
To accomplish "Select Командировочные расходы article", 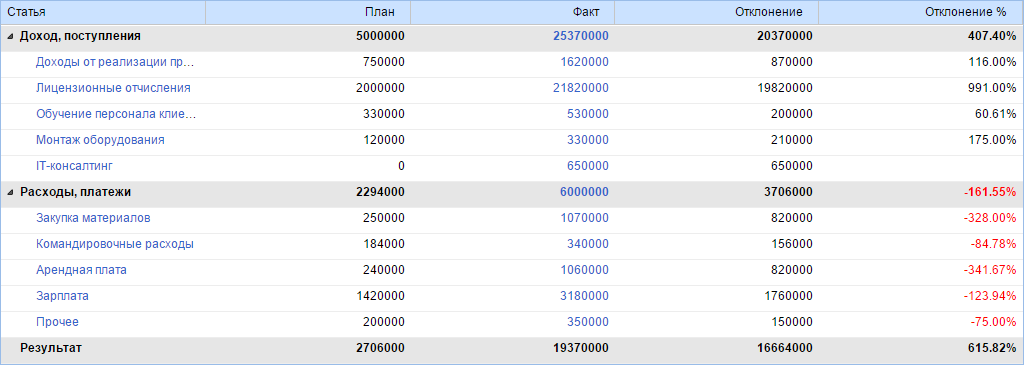I will (115, 244).
